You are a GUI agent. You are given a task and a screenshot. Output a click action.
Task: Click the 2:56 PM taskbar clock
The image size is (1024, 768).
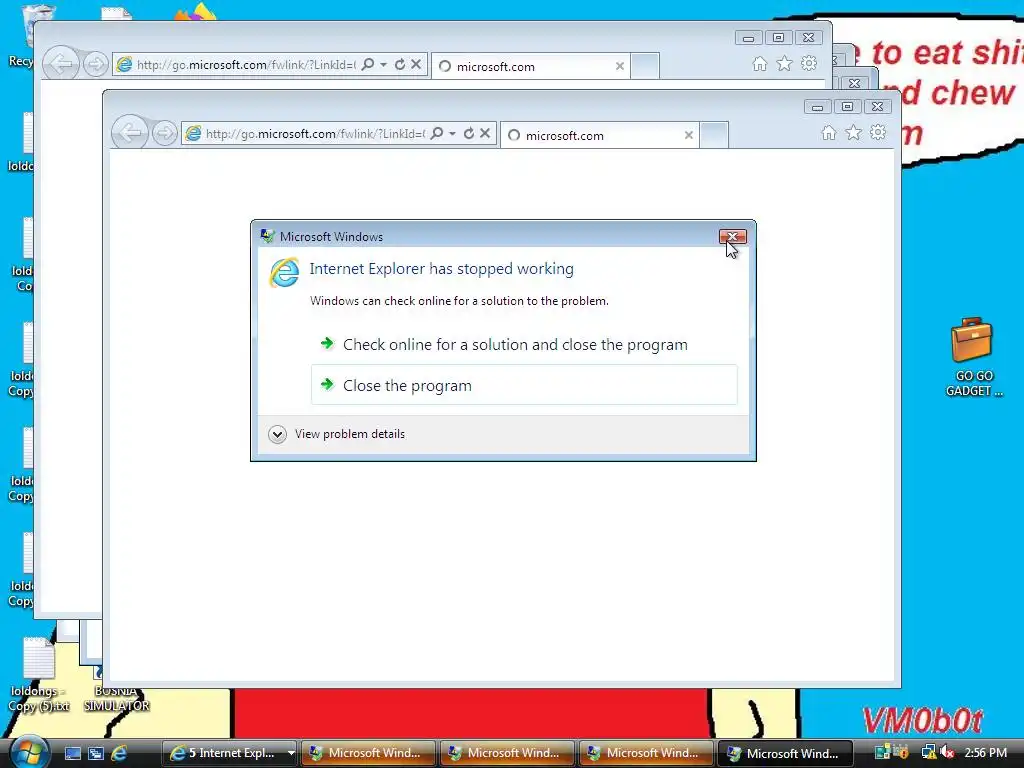[985, 753]
